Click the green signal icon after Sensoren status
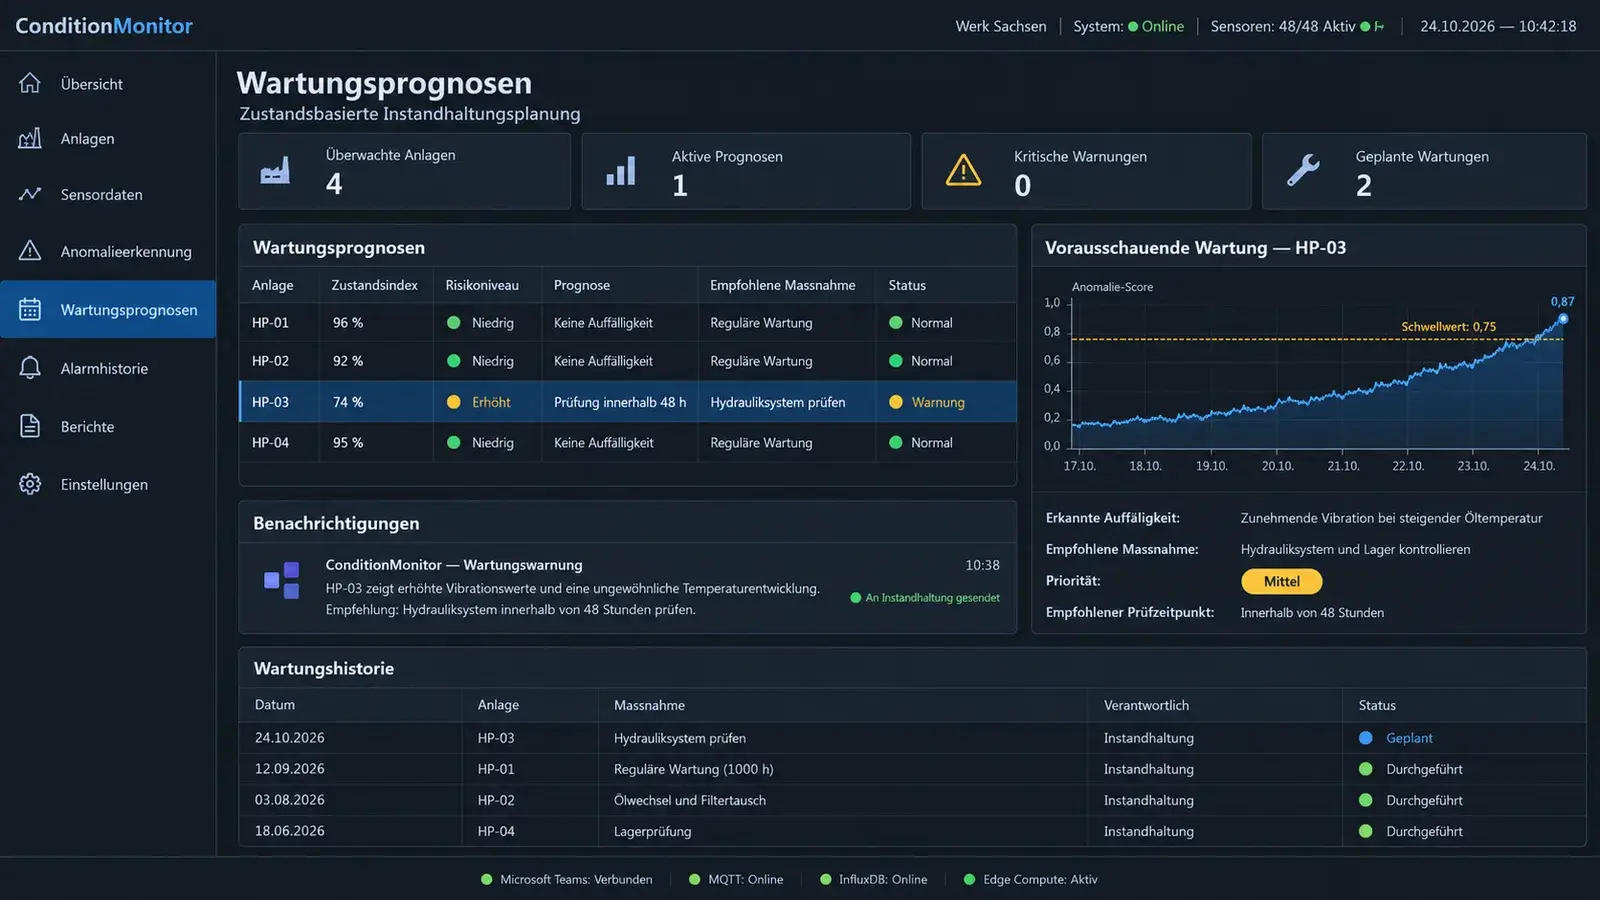Image resolution: width=1600 pixels, height=900 pixels. click(1379, 27)
